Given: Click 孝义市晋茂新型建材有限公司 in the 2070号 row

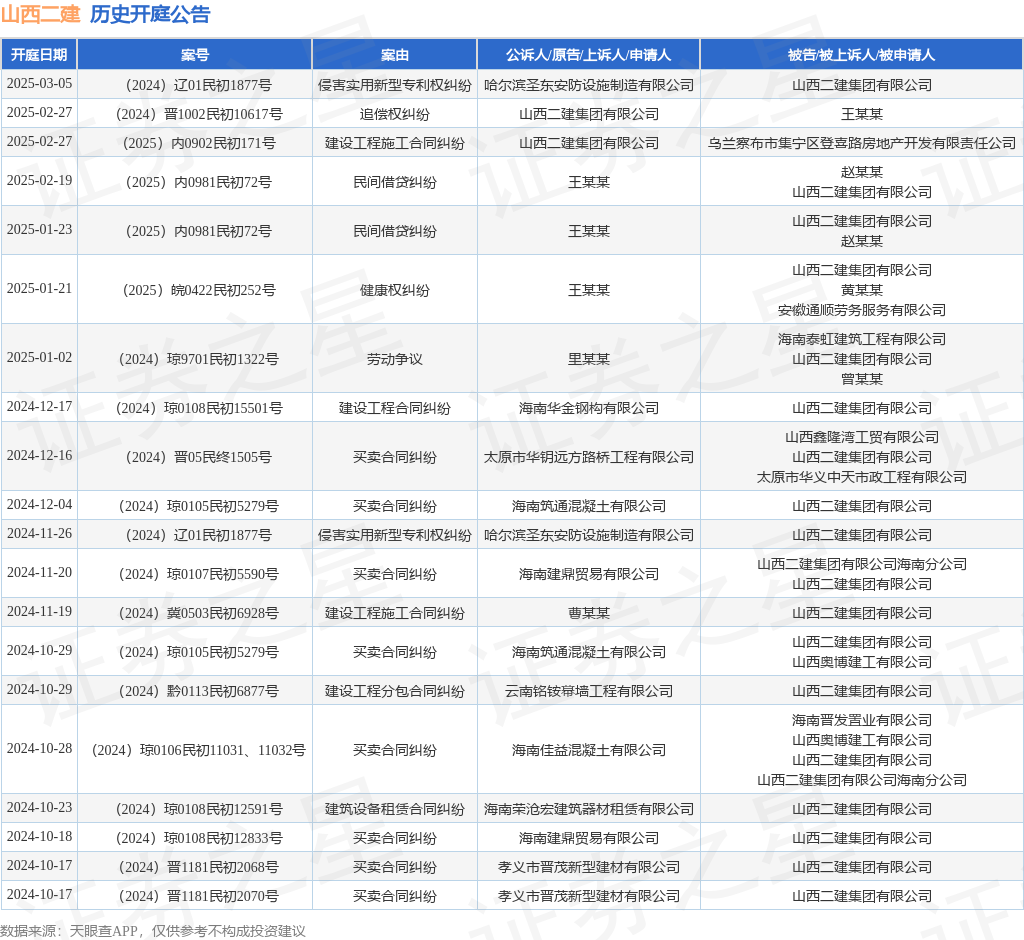Looking at the screenshot, I should tap(588, 896).
